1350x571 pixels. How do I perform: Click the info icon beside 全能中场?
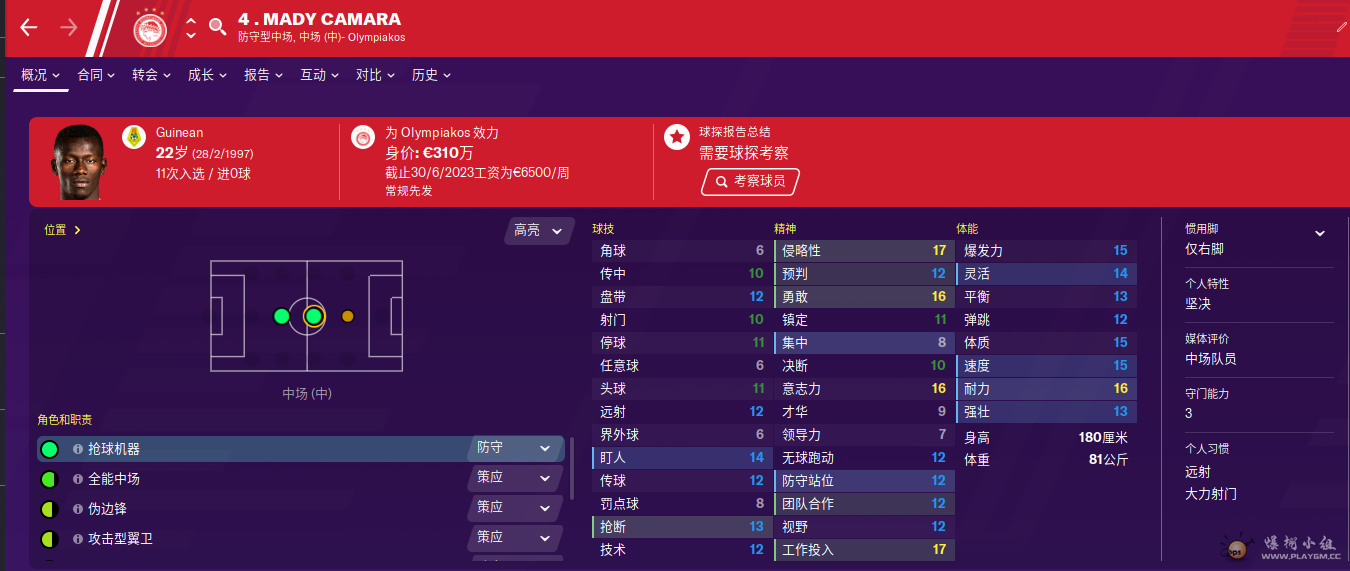click(78, 479)
